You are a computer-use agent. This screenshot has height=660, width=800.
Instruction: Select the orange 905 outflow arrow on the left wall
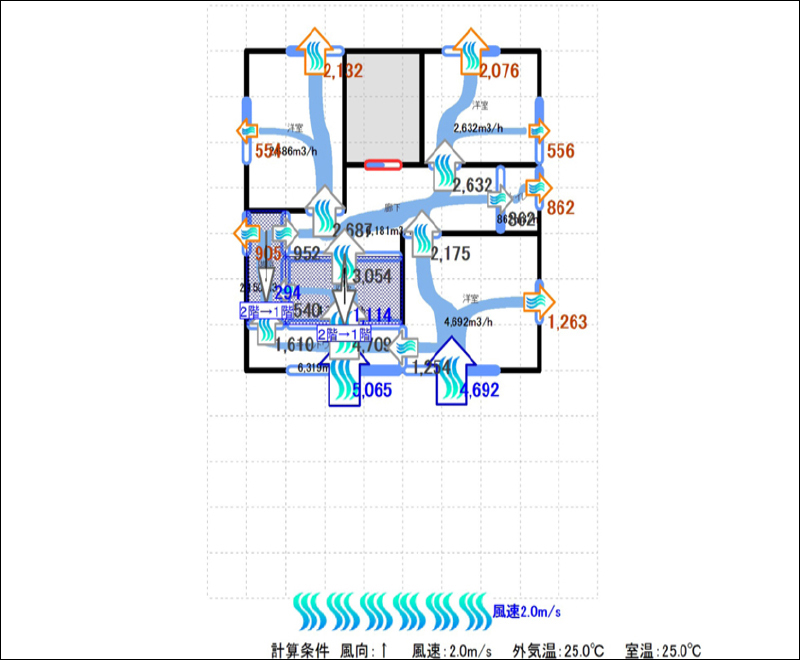click(247, 233)
